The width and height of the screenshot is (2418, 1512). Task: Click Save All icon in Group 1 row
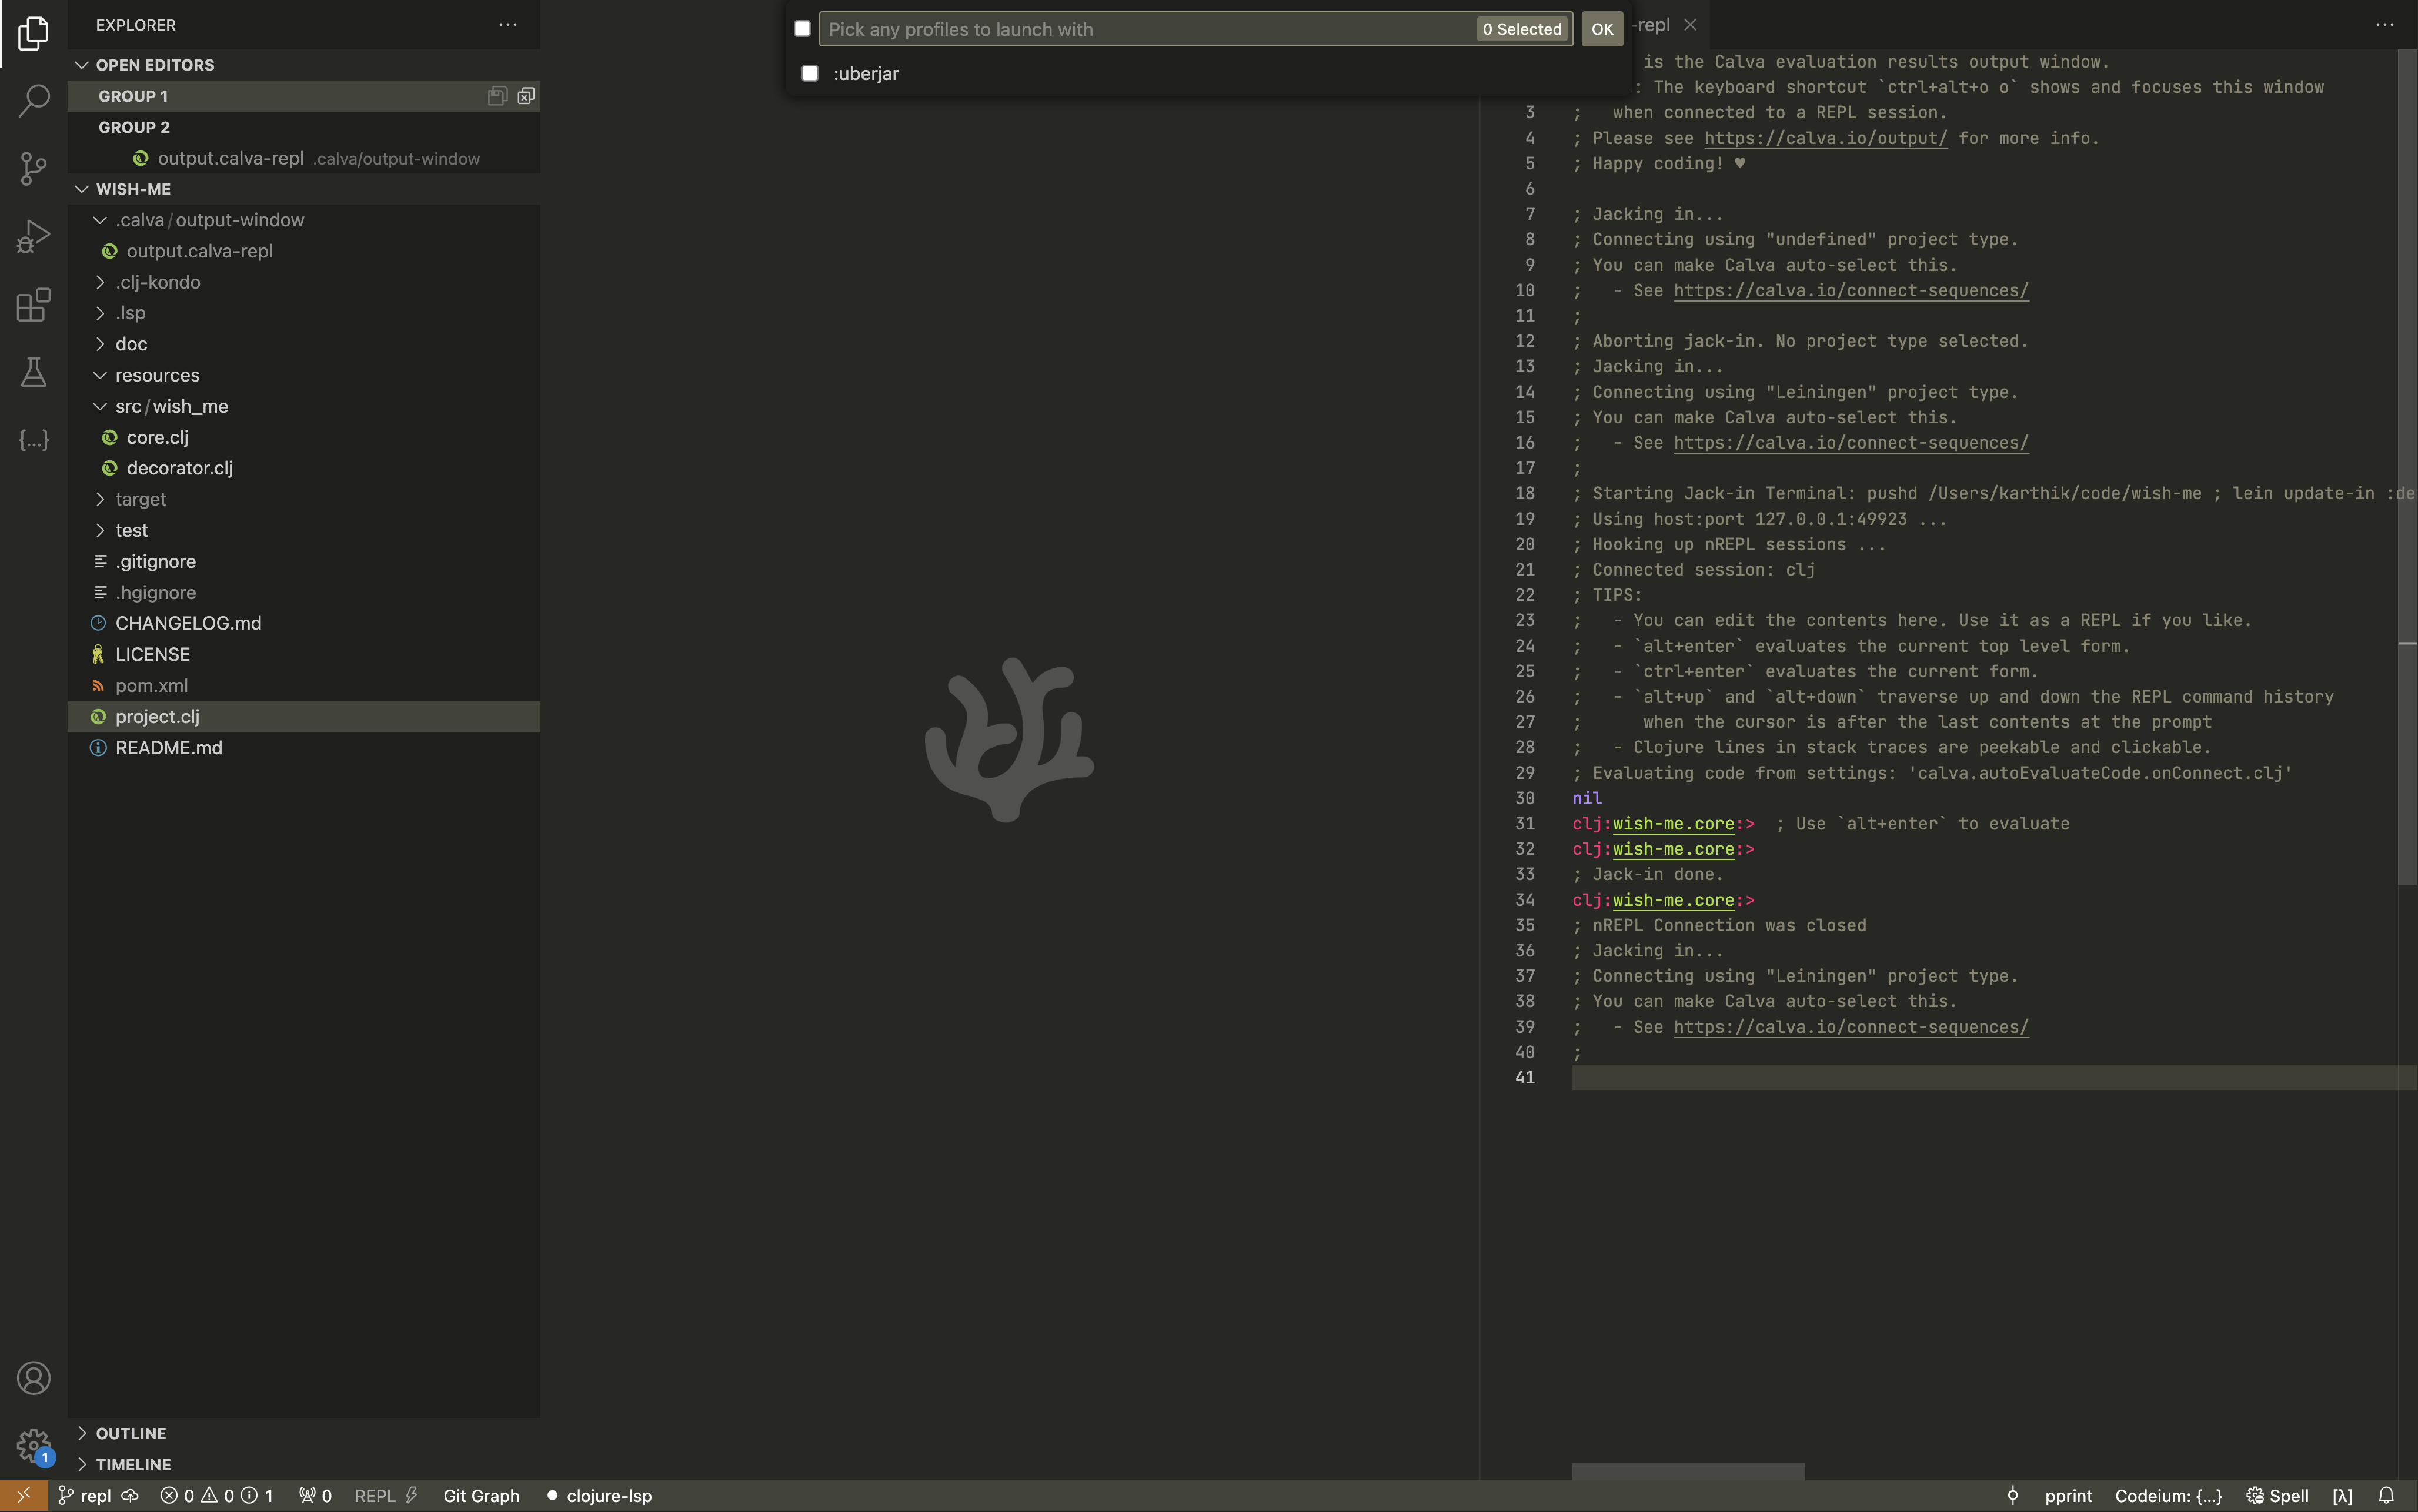[497, 96]
